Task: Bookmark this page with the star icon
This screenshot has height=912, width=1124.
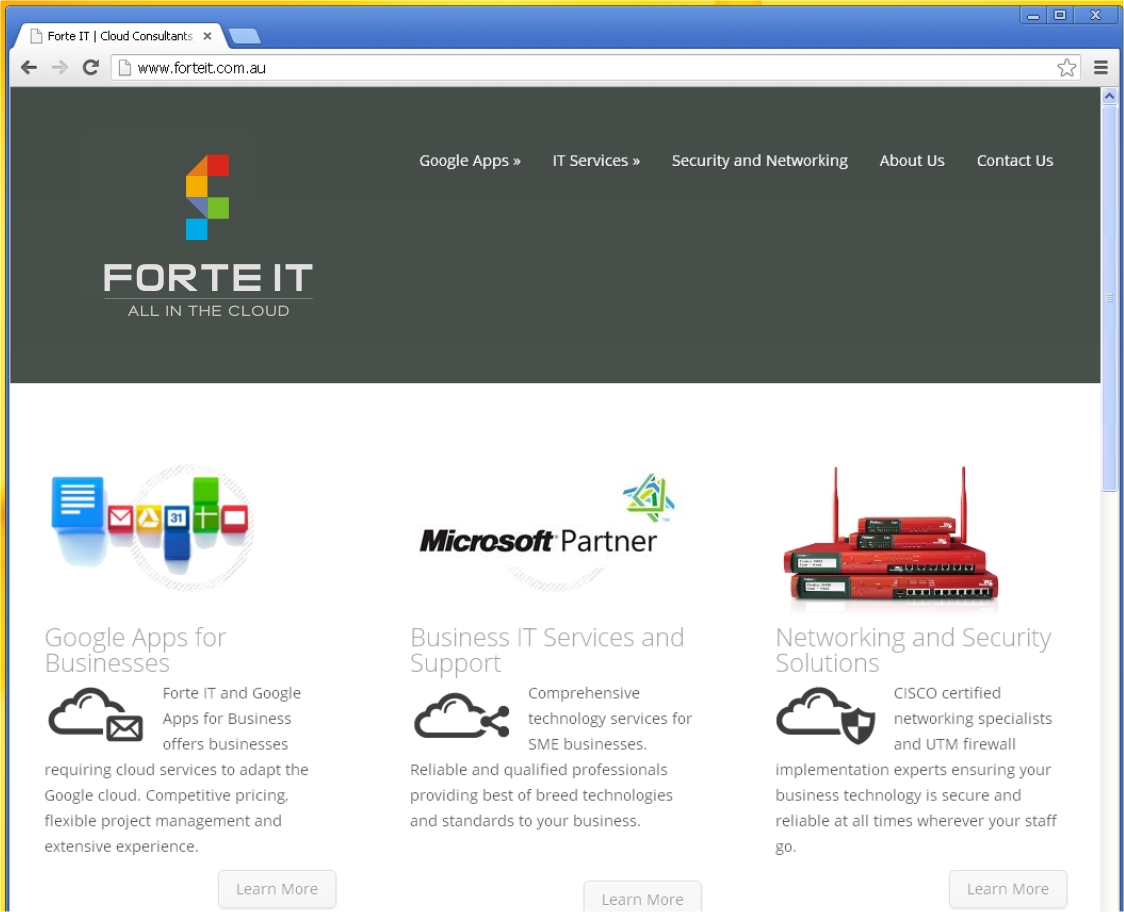Action: click(1066, 68)
